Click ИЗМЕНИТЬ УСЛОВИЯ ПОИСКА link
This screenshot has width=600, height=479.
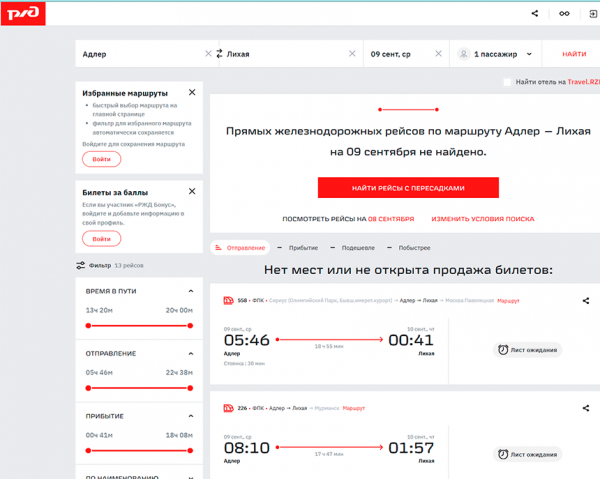[483, 219]
